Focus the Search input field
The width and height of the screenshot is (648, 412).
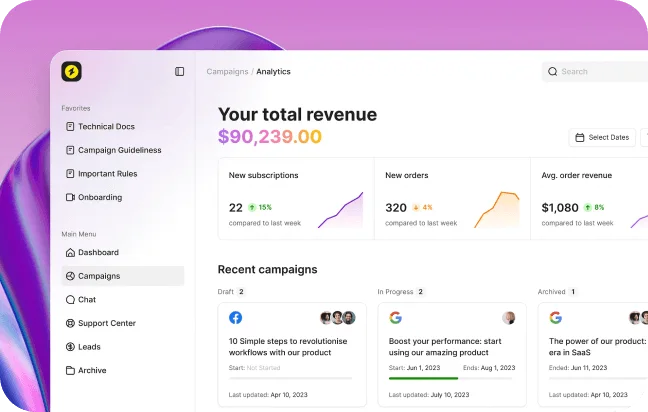pos(595,71)
